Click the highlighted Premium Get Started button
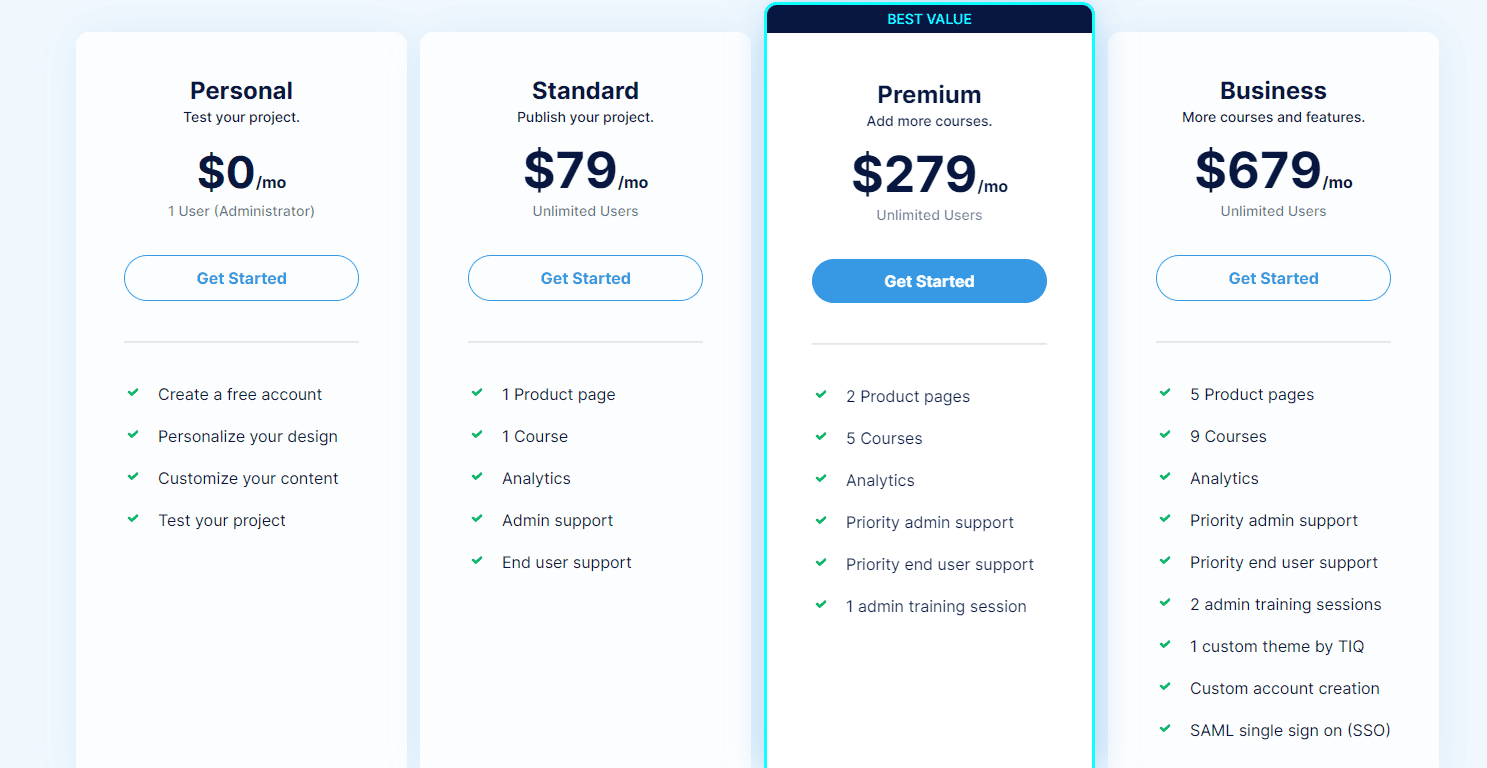The width and height of the screenshot is (1487, 768). click(x=929, y=281)
